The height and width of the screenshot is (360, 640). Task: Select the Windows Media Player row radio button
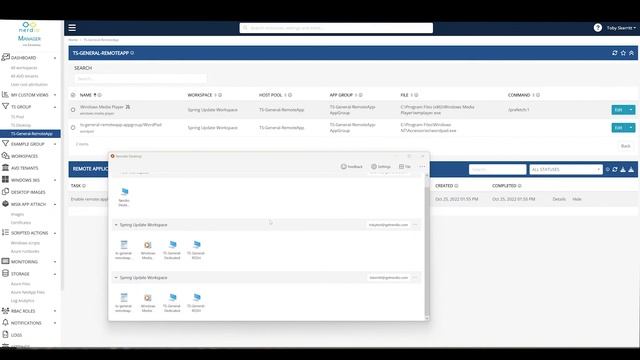click(73, 110)
